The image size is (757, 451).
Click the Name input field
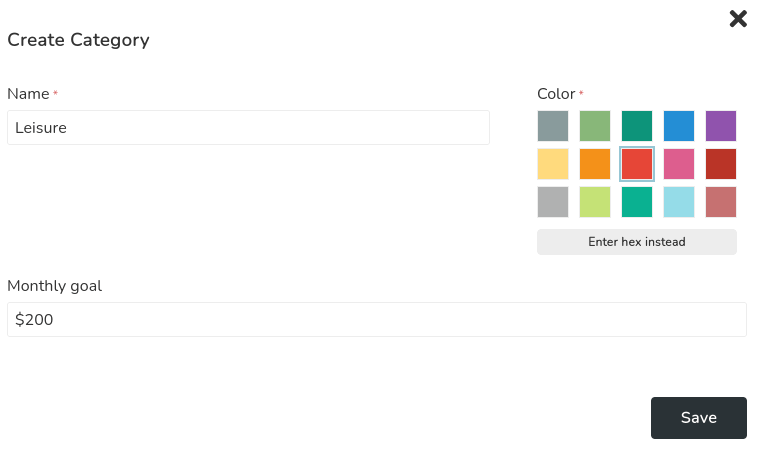tap(248, 128)
